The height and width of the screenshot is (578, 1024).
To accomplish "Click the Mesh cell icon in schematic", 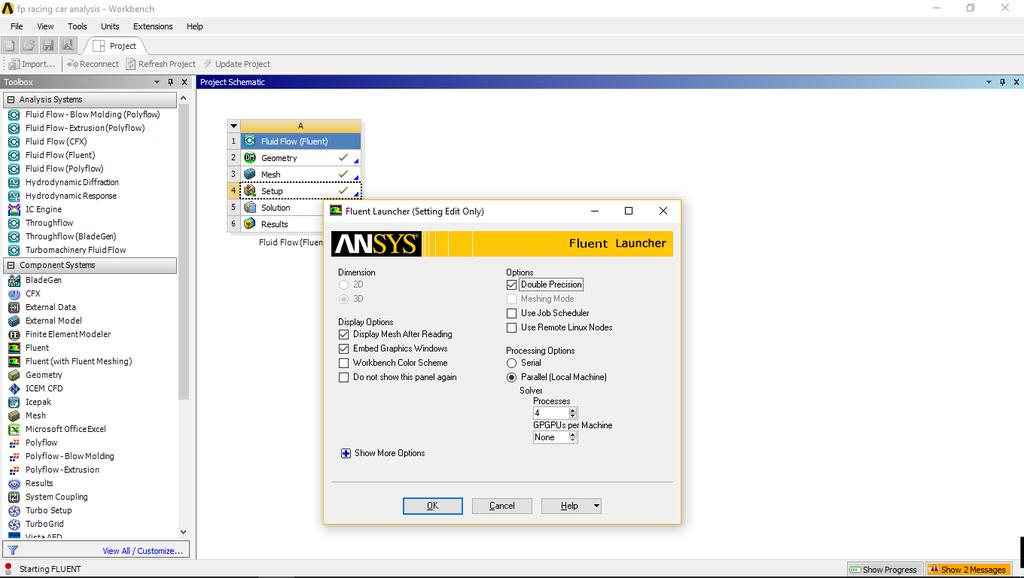I will [249, 174].
